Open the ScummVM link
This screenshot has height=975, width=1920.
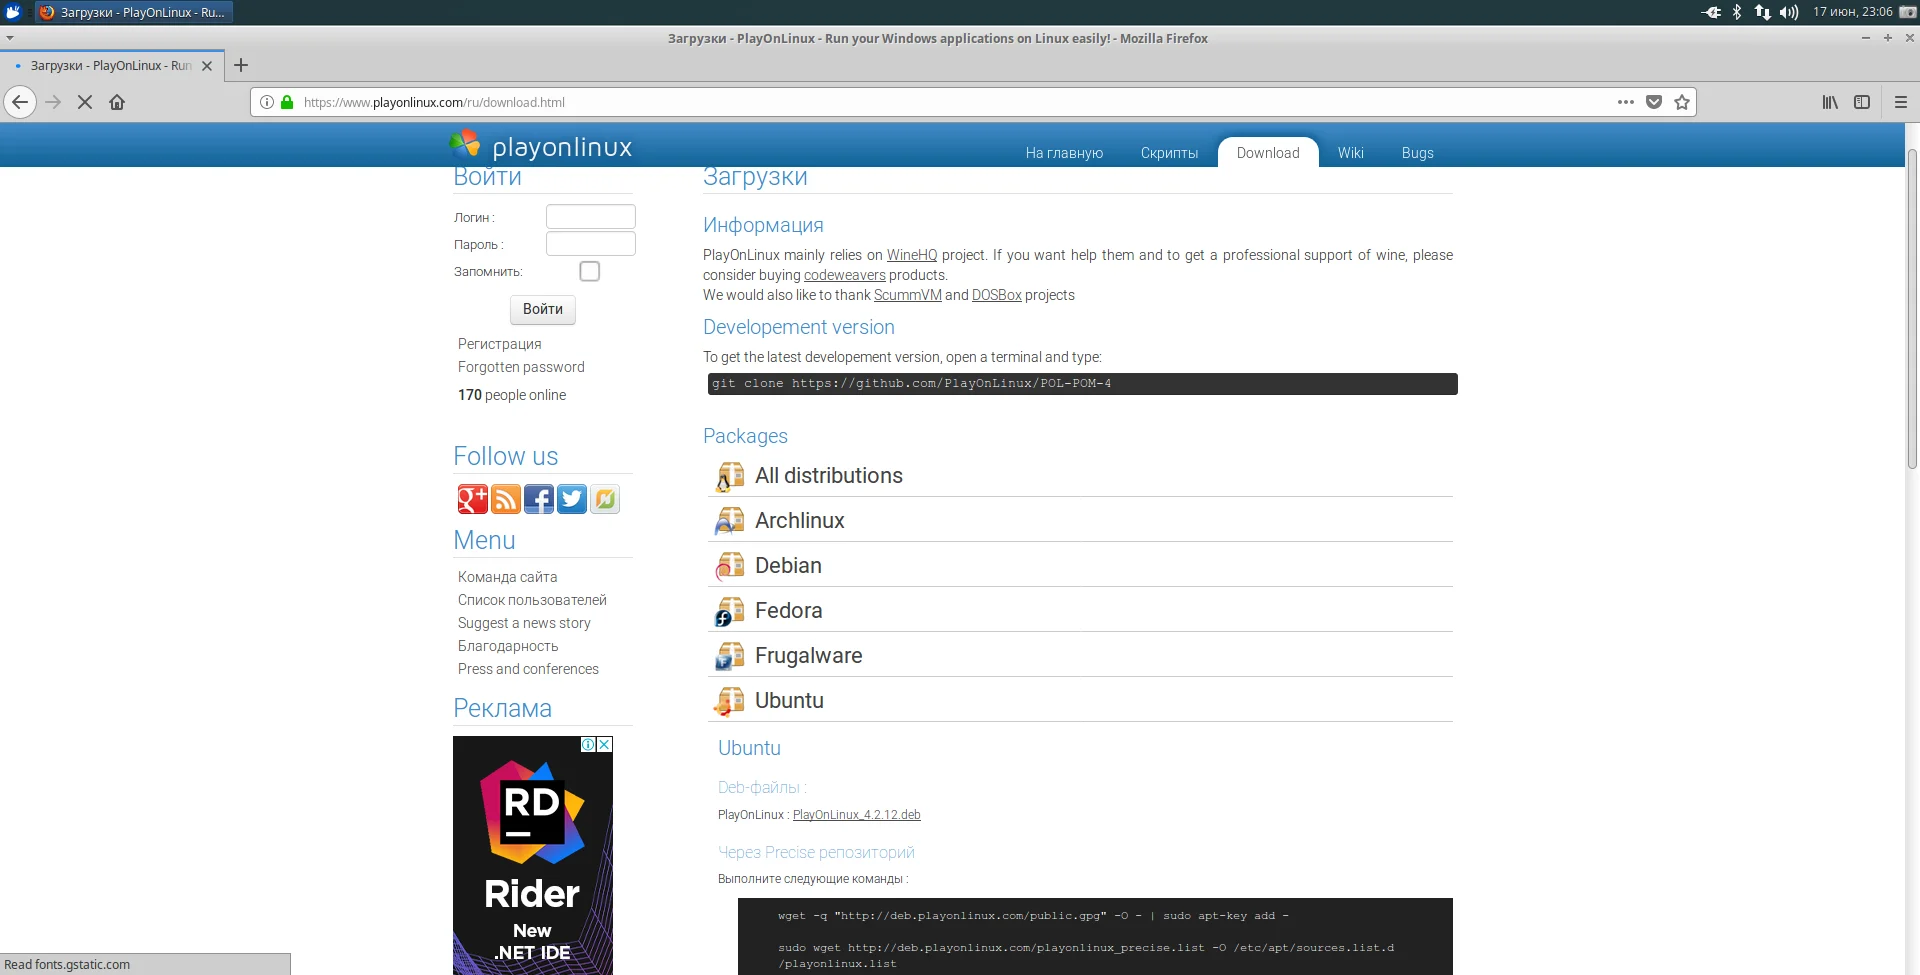point(908,295)
